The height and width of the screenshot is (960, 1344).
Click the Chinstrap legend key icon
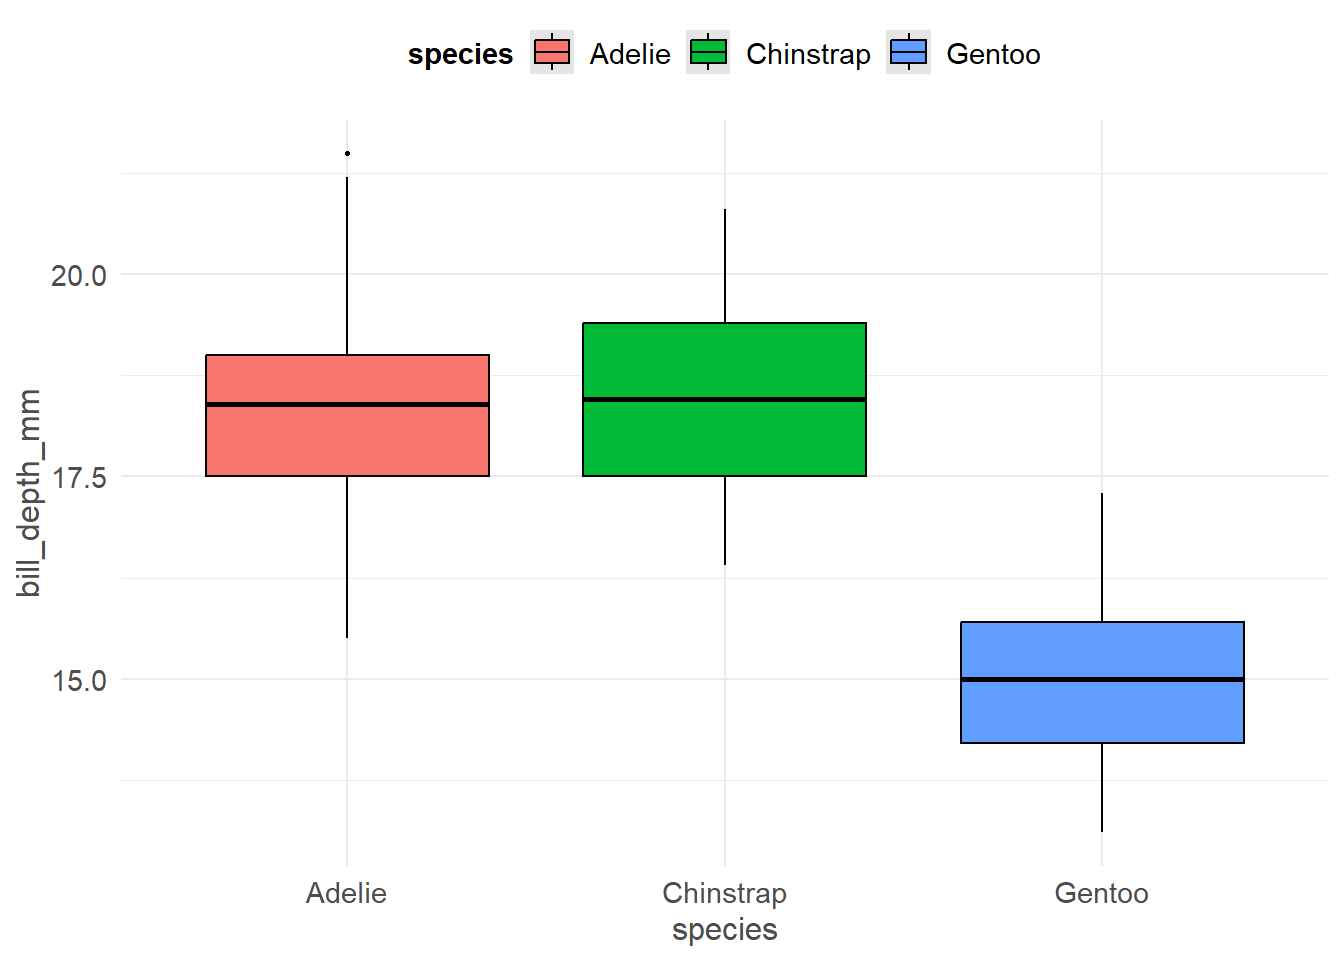point(709,52)
